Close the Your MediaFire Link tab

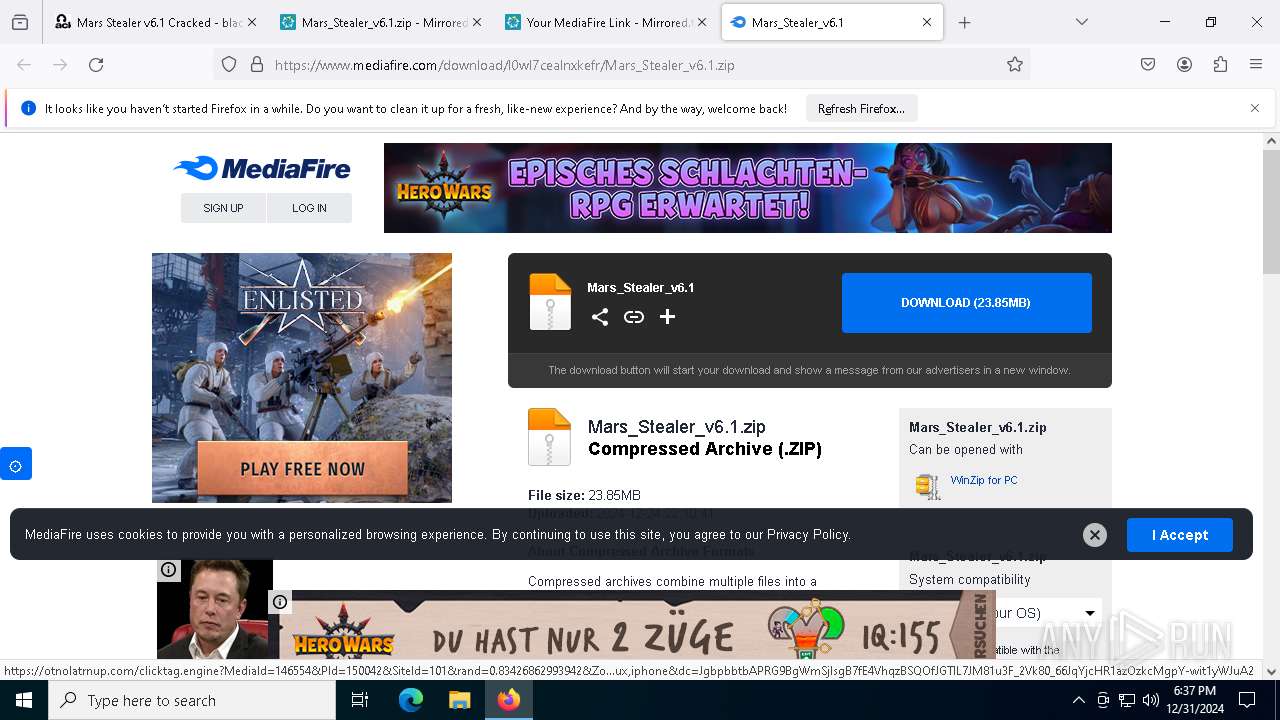coord(701,22)
